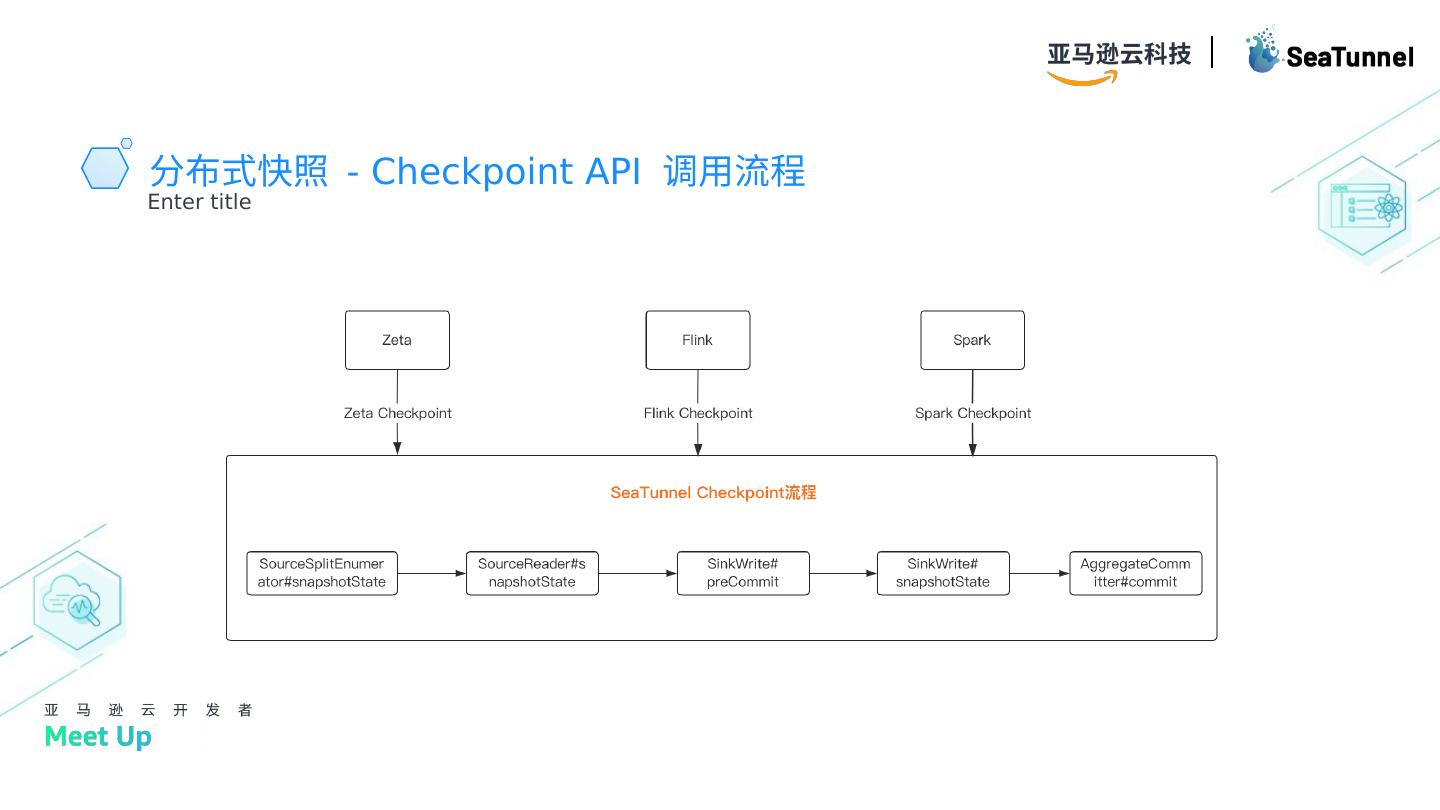The height and width of the screenshot is (810, 1440).
Task: Click the SeaTunnel logo
Action: point(1329,51)
